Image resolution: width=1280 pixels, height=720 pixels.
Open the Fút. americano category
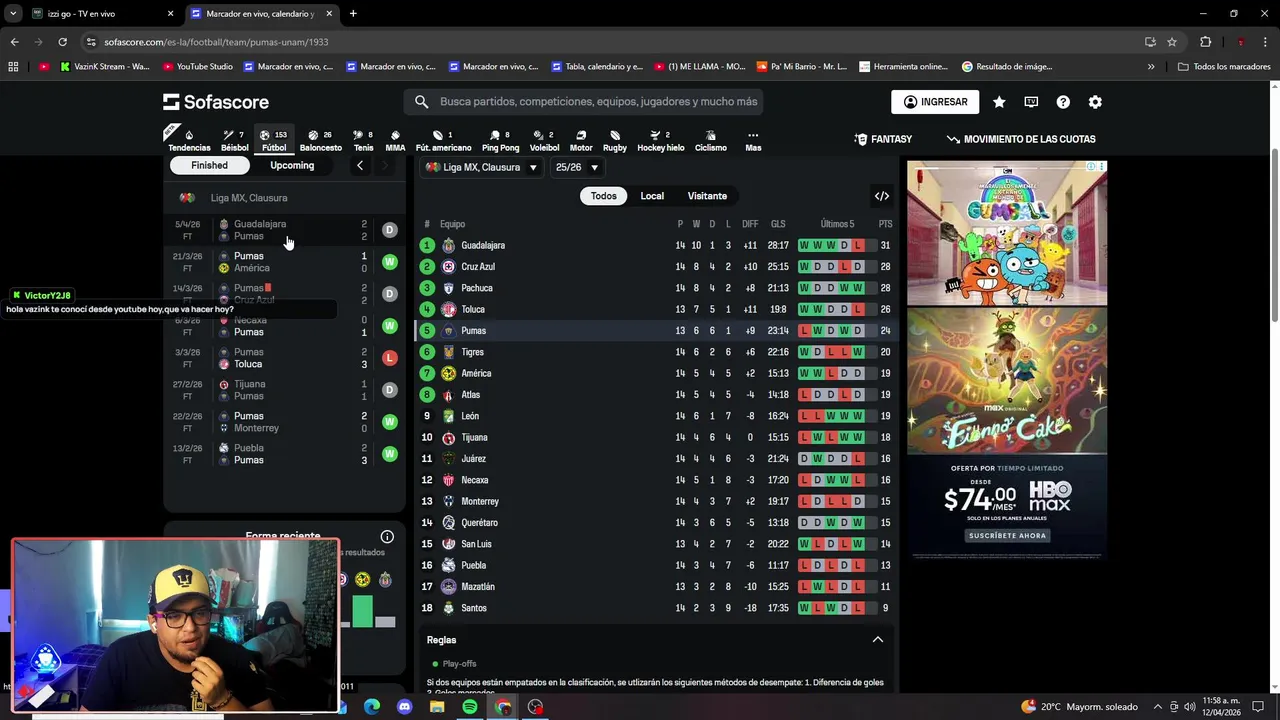tap(443, 141)
